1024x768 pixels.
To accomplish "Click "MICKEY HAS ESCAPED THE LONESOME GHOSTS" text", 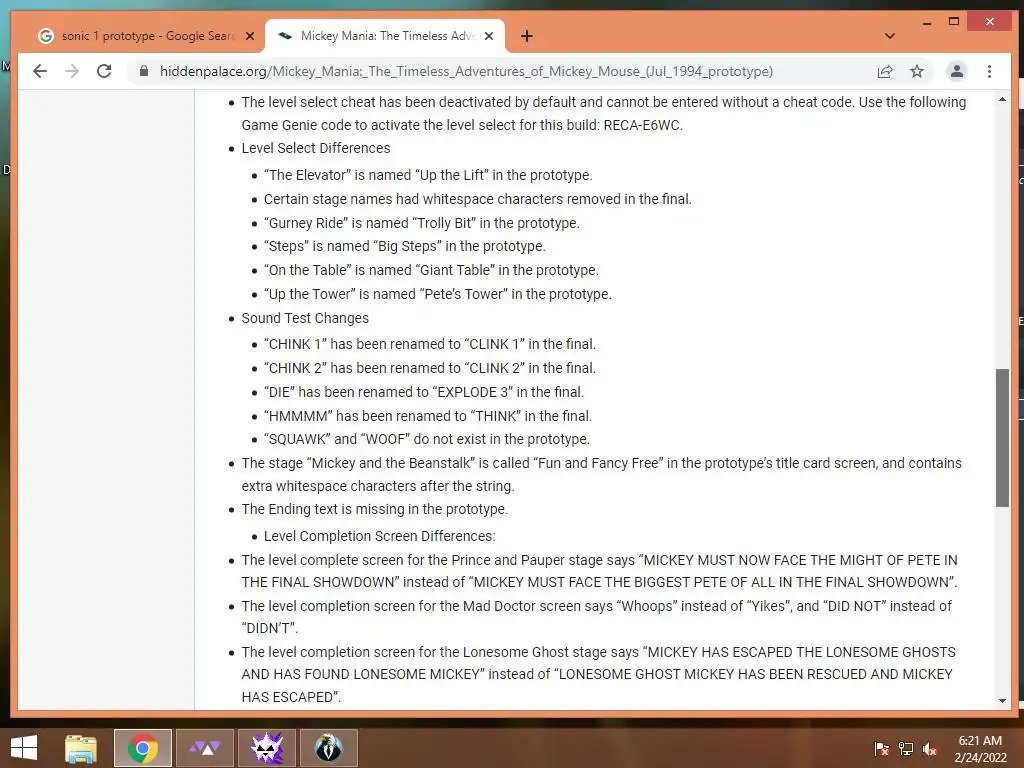I will 801,652.
